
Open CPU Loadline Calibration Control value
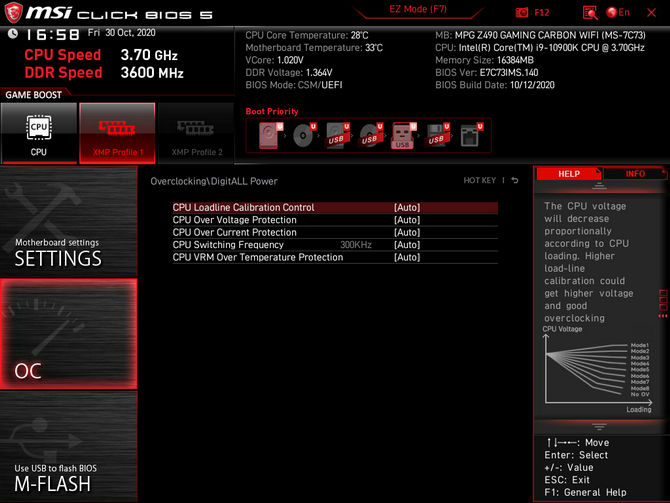(407, 208)
